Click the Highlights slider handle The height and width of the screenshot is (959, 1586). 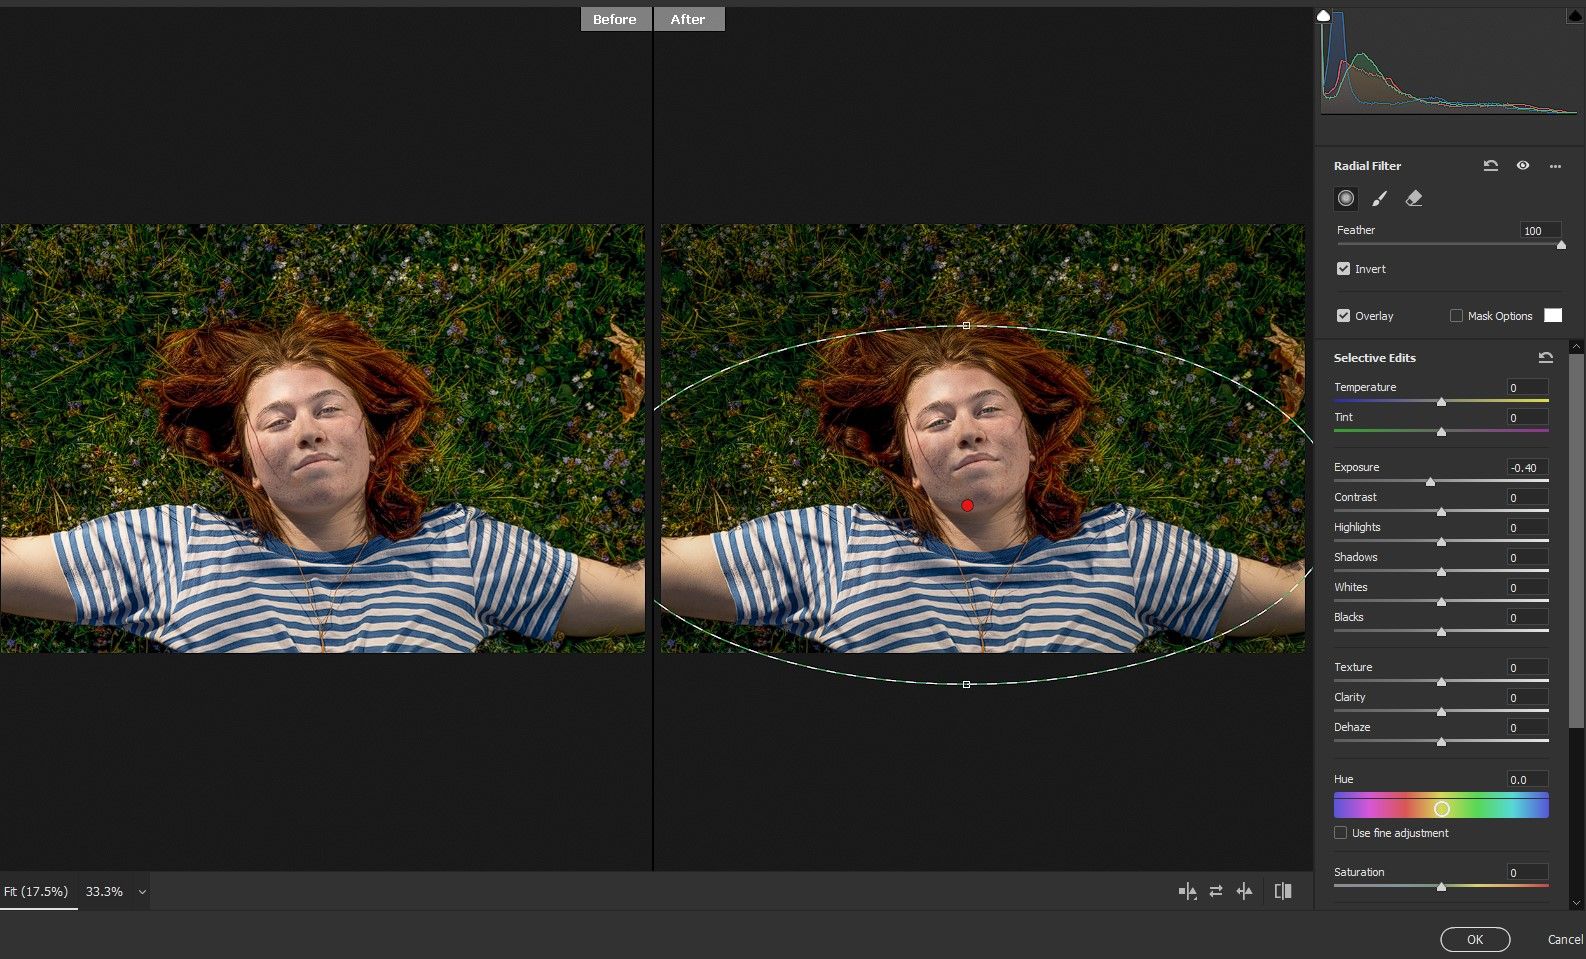(1441, 542)
